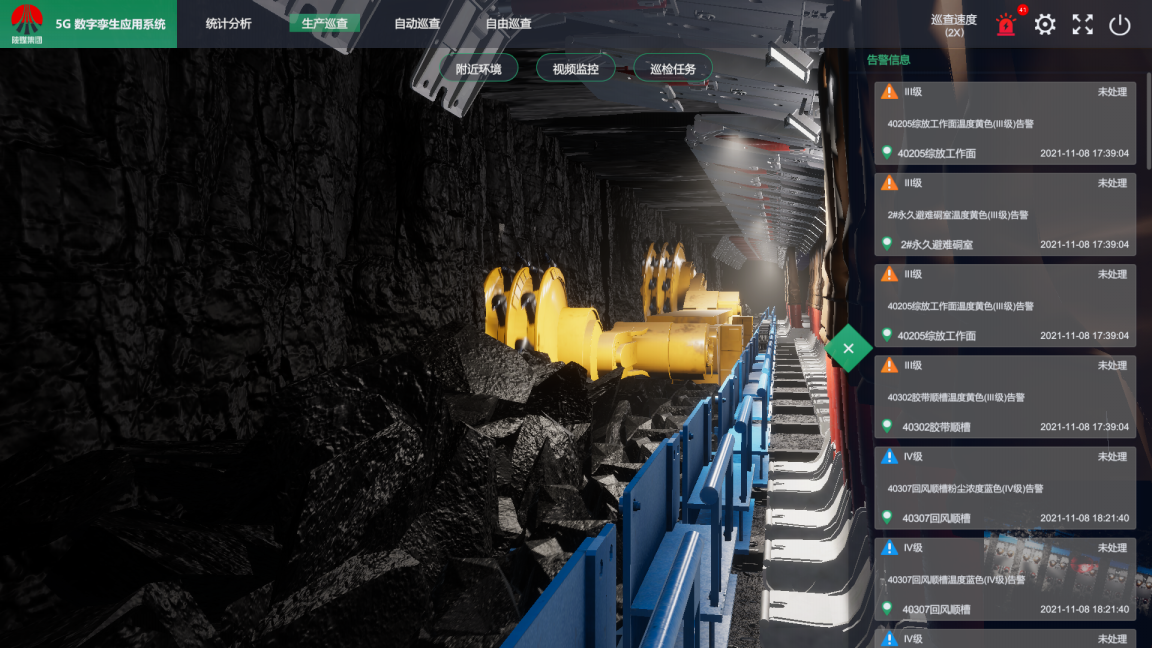
Task: Toggle fullscreen with the expand arrows icon
Action: (x=1082, y=25)
